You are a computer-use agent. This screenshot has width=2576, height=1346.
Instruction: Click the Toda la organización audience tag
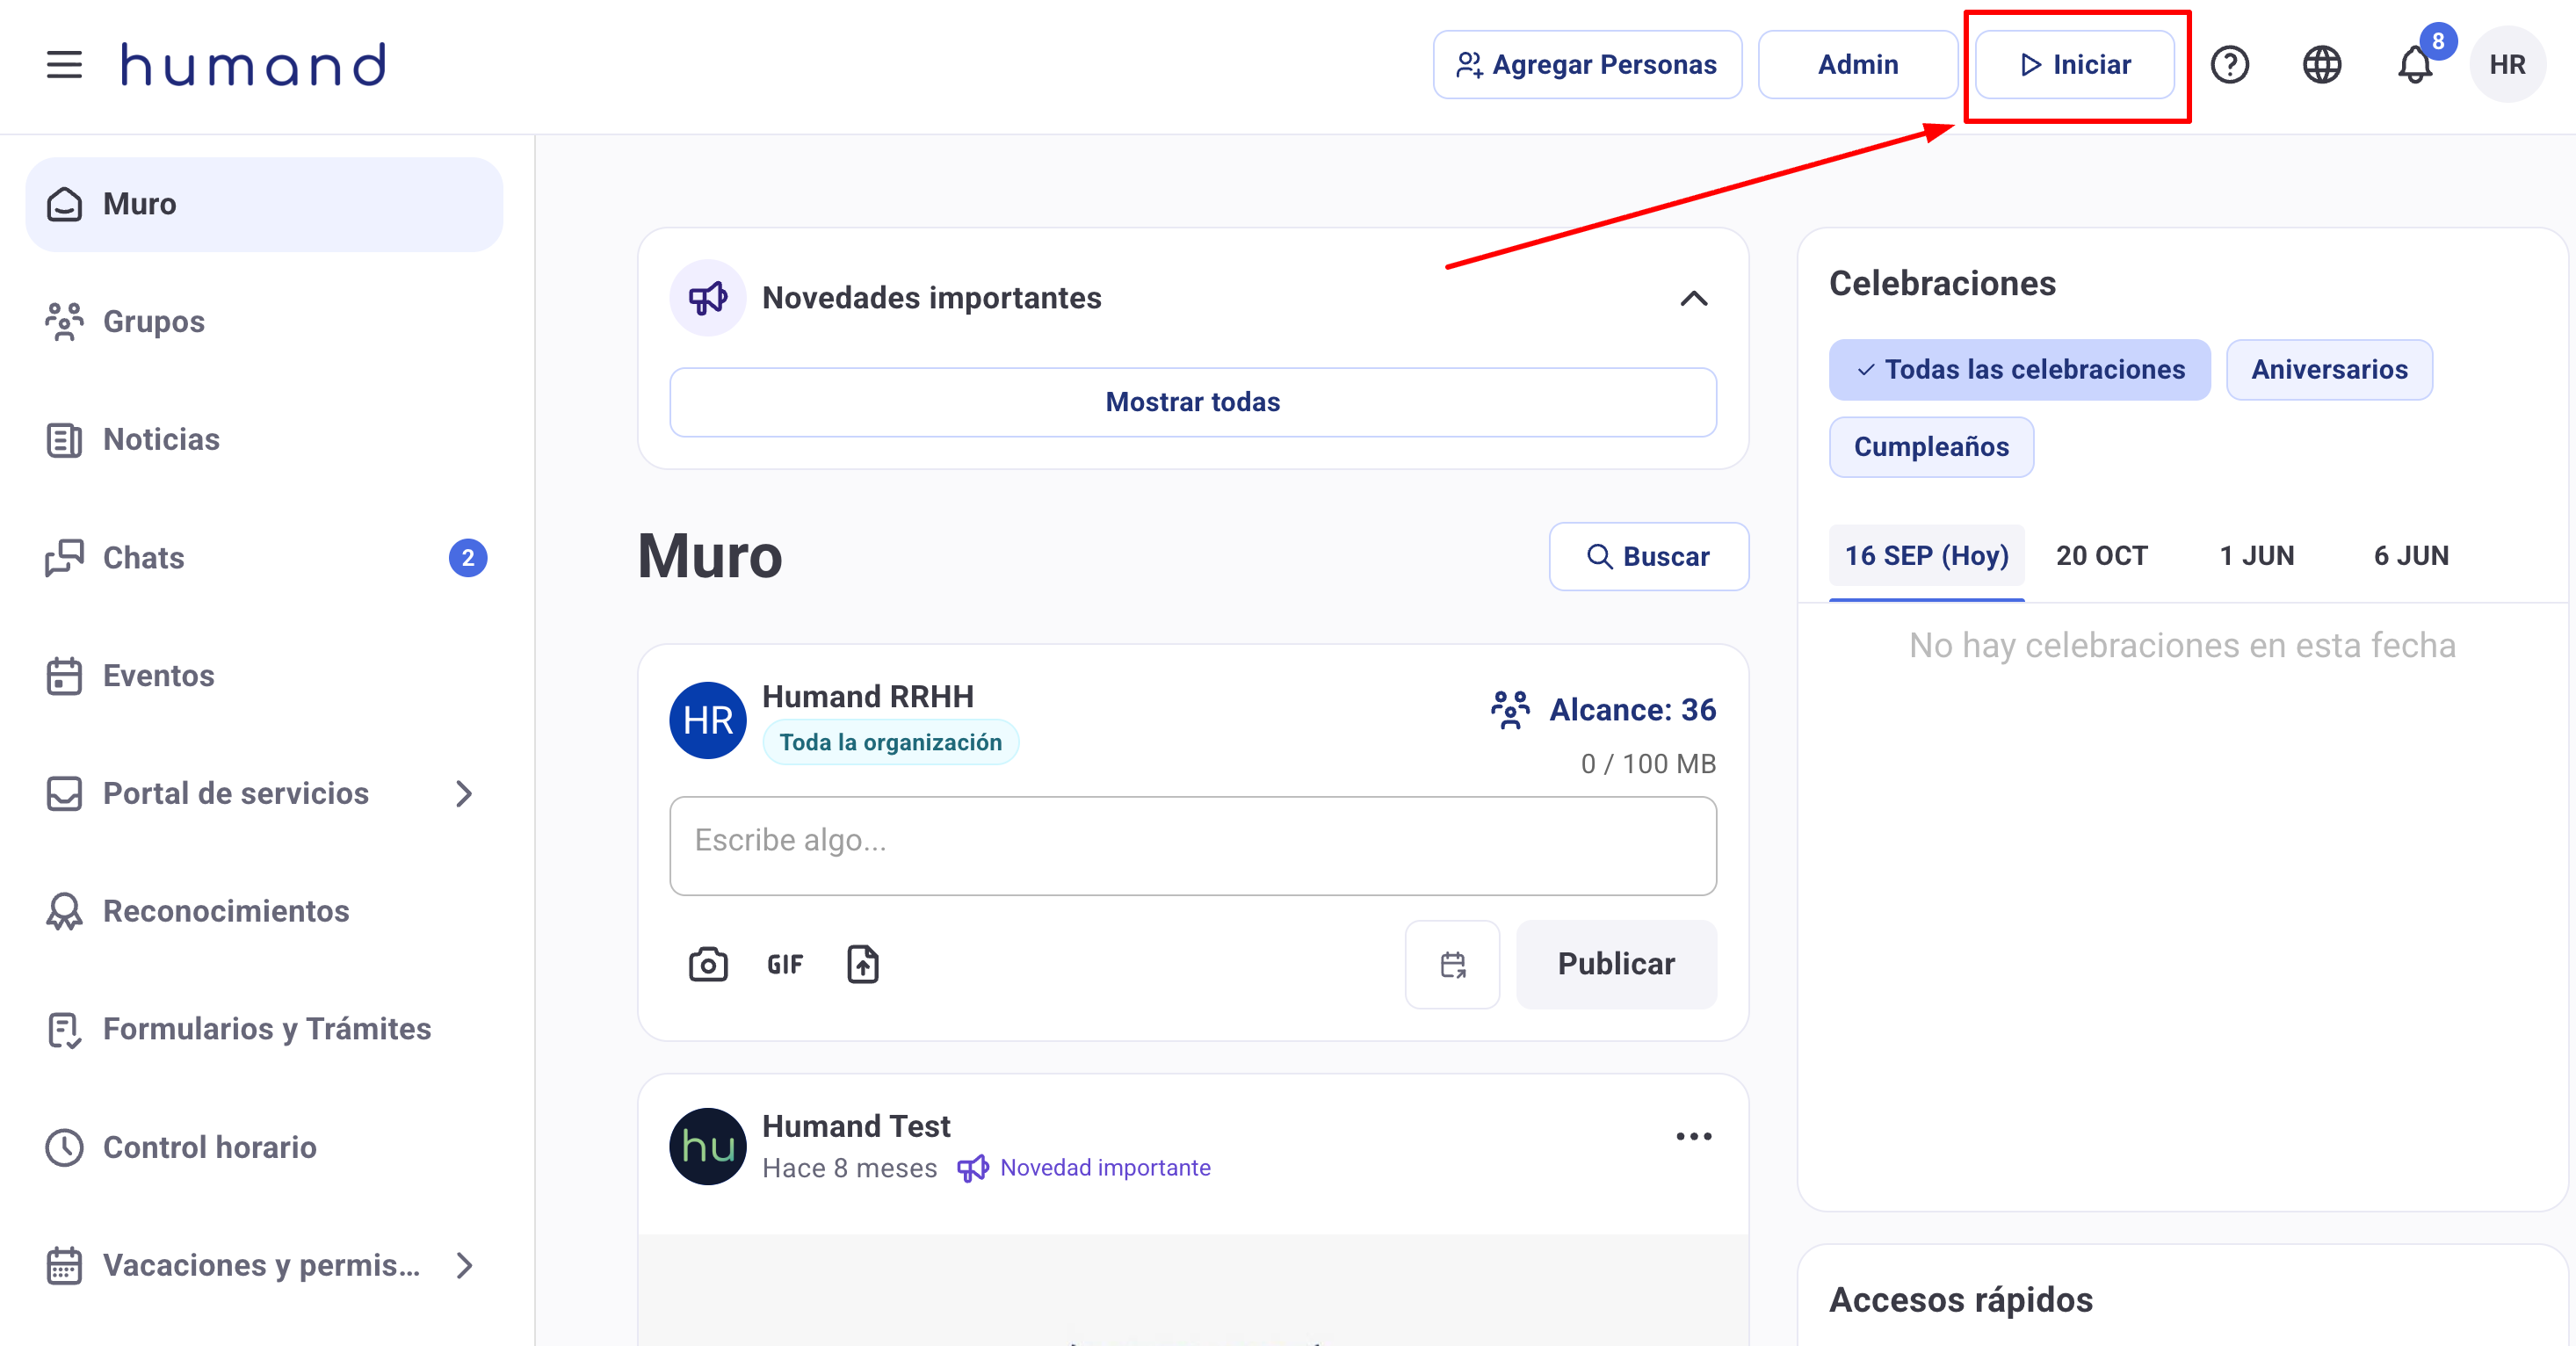(890, 742)
